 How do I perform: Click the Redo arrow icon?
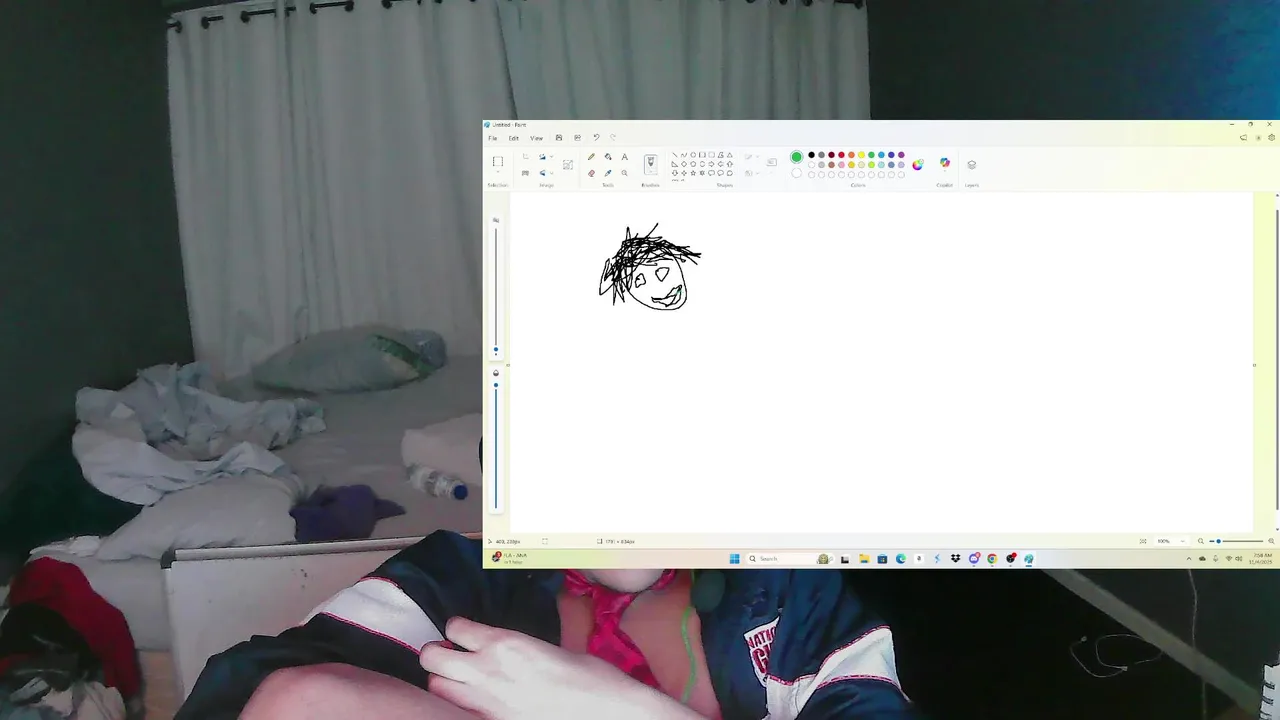pyautogui.click(x=613, y=138)
